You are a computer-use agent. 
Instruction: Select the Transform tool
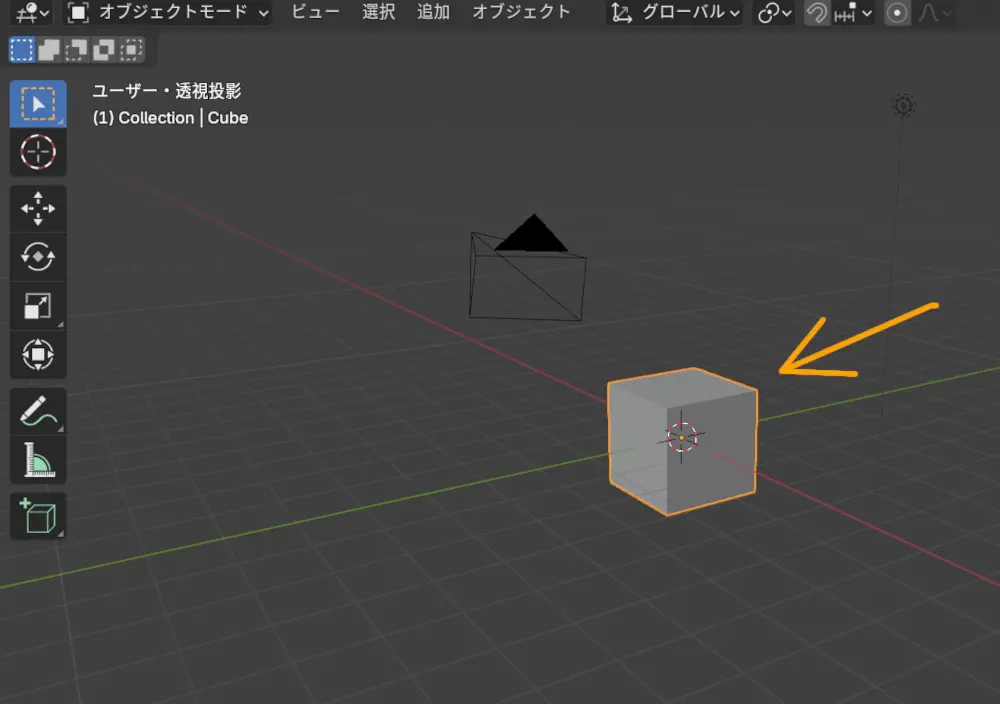pyautogui.click(x=38, y=355)
